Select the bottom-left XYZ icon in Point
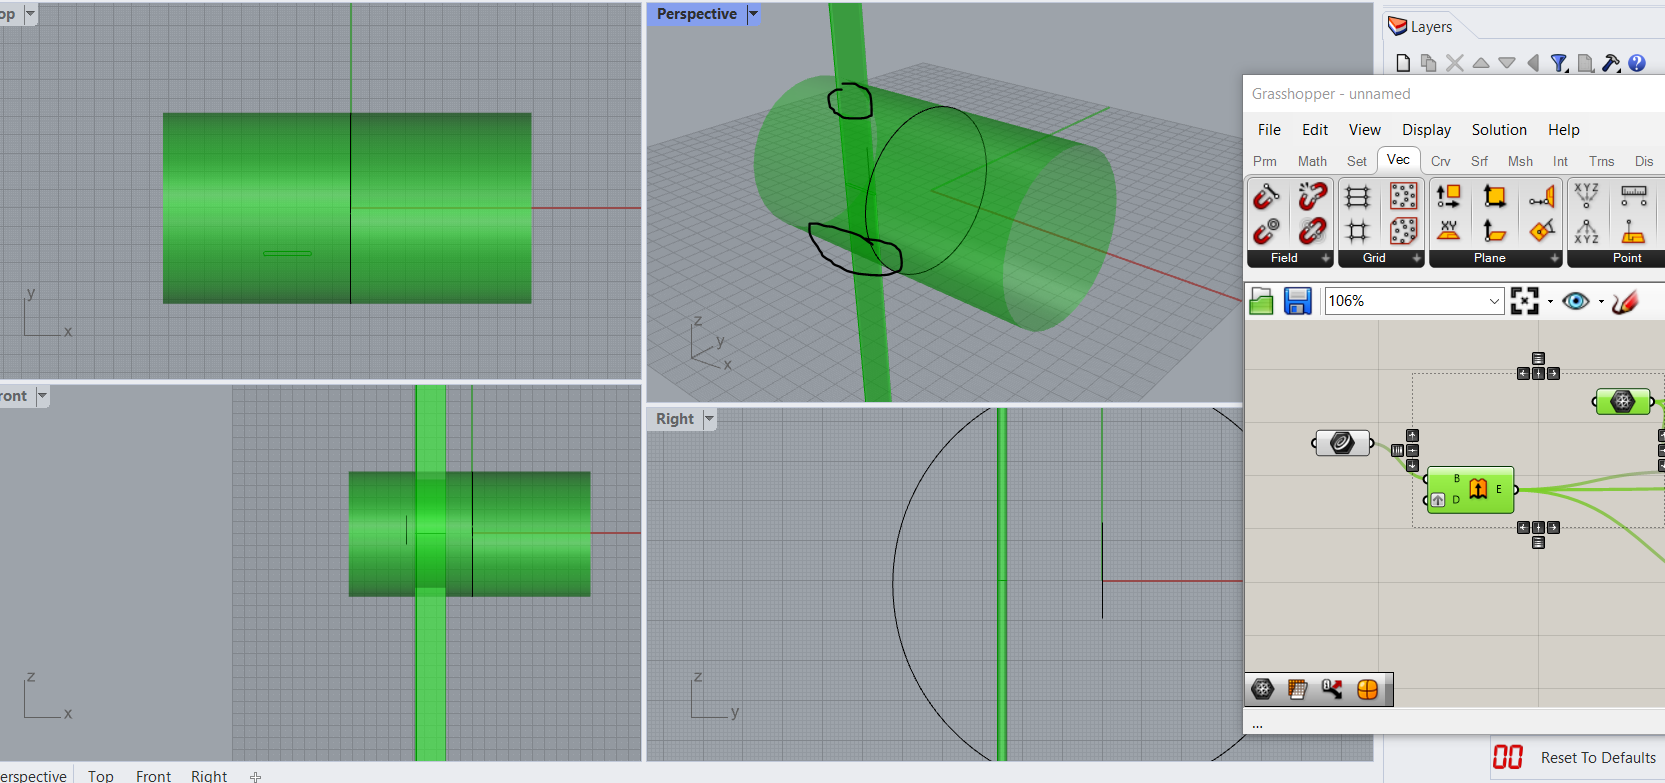The image size is (1665, 783). [1586, 232]
